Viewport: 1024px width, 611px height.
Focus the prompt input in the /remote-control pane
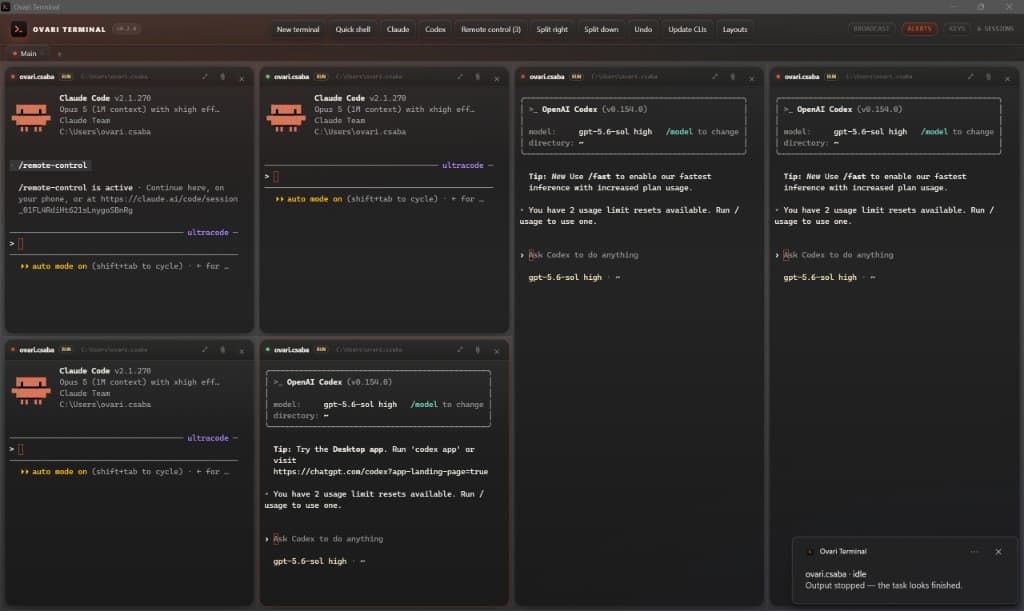pos(124,243)
